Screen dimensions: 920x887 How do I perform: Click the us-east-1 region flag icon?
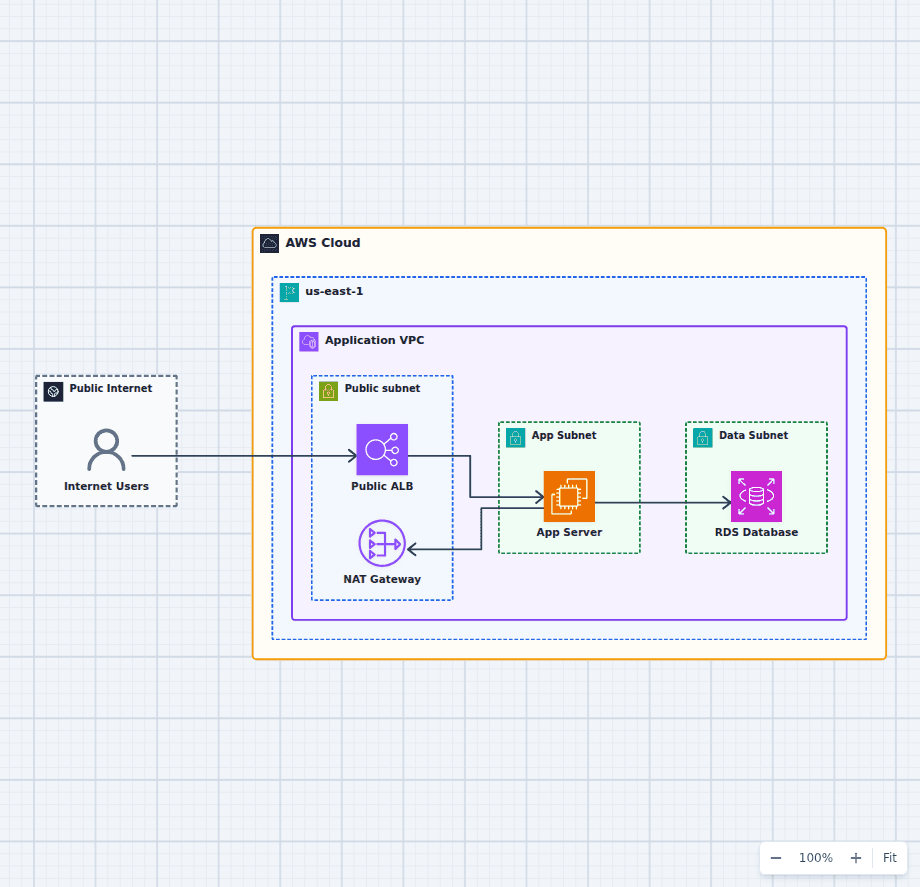coord(289,292)
